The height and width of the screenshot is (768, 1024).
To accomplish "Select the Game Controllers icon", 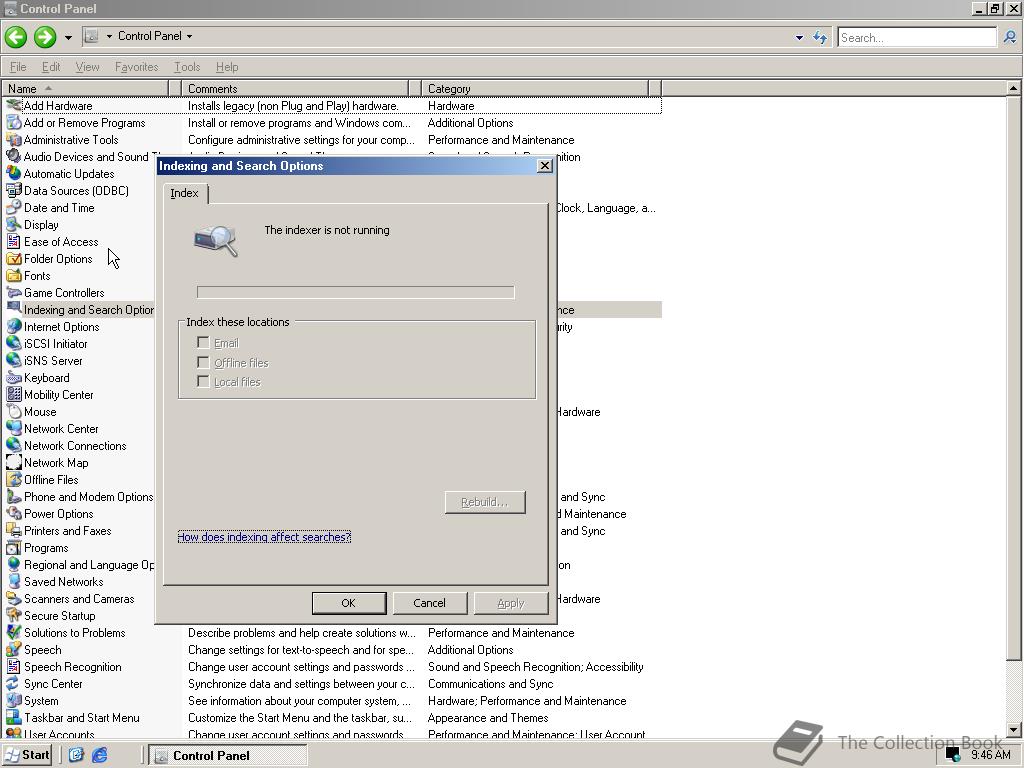I will coord(13,292).
